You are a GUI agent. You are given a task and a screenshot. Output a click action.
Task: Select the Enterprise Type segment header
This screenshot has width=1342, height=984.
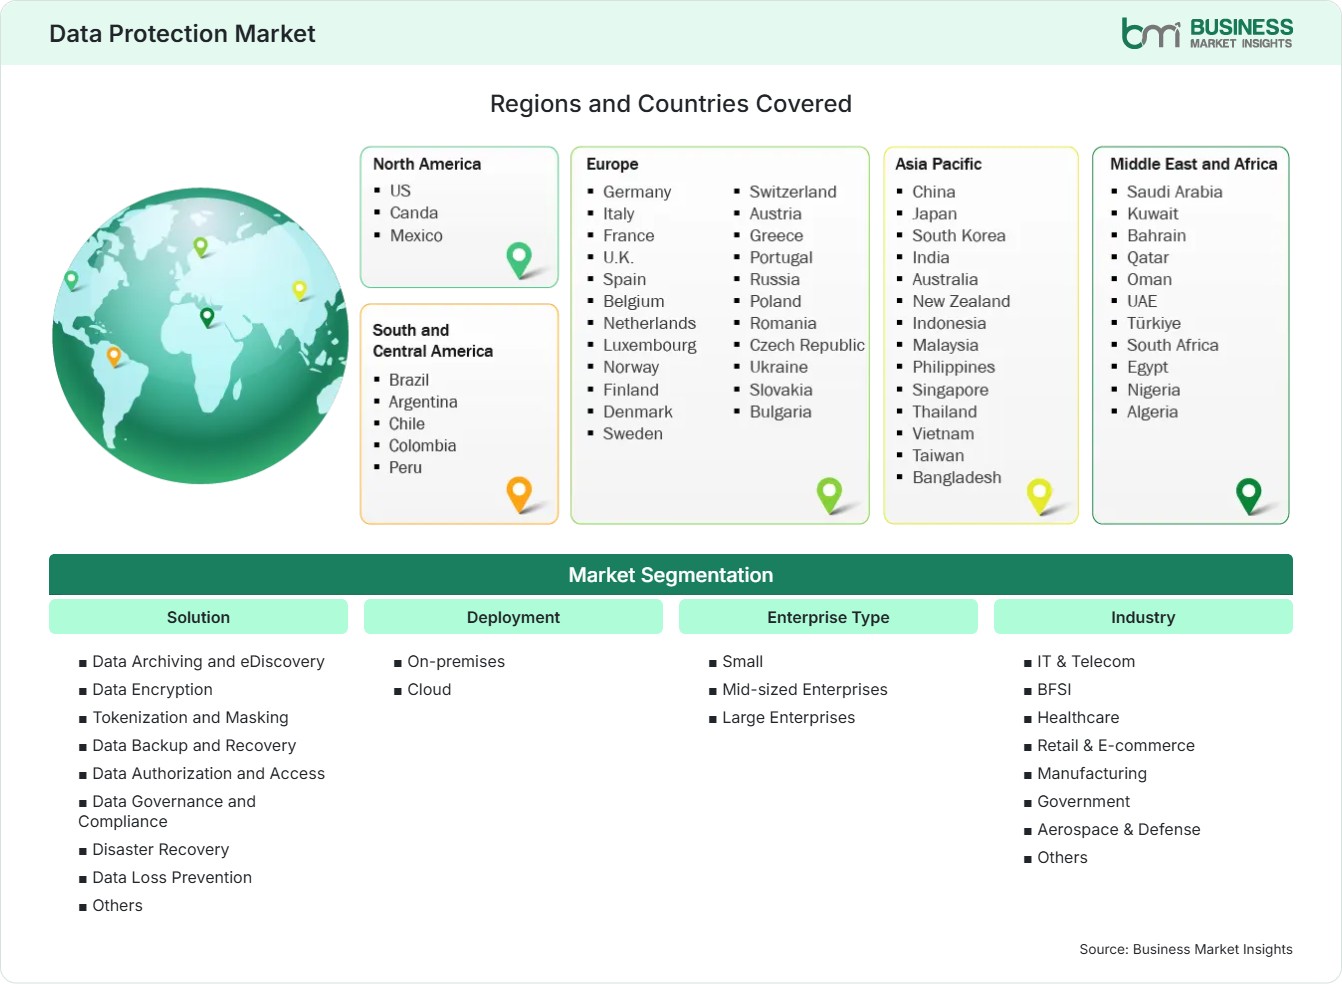tap(828, 617)
